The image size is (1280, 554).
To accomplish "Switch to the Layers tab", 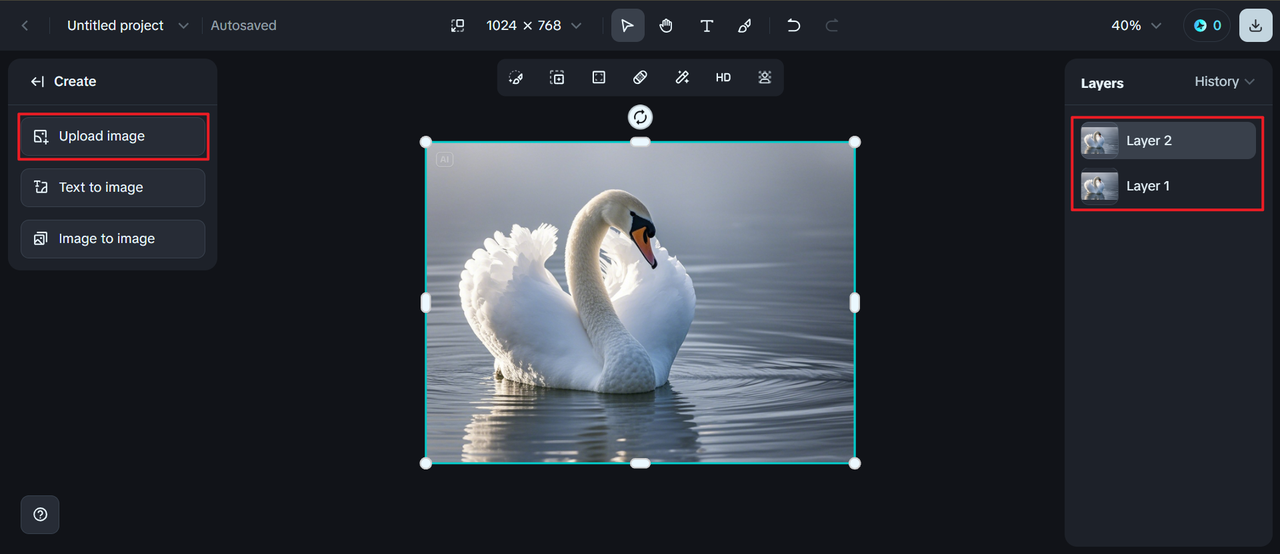I will coord(1102,83).
